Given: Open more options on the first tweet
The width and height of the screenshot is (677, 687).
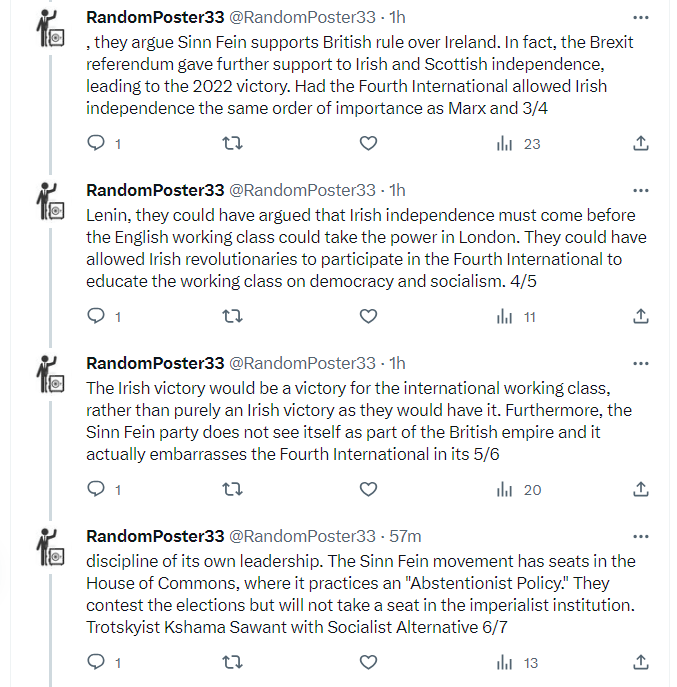Looking at the screenshot, I should [x=641, y=17].
